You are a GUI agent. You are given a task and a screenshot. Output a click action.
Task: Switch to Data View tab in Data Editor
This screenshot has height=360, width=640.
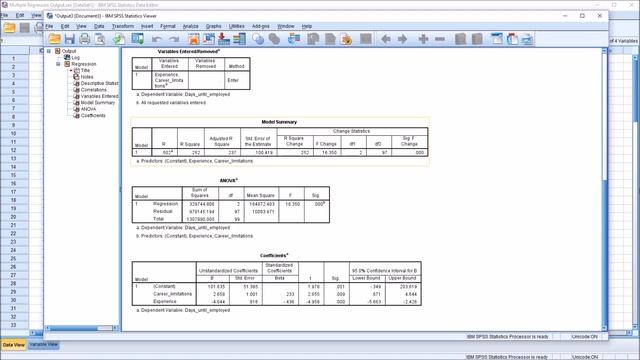[13, 345]
